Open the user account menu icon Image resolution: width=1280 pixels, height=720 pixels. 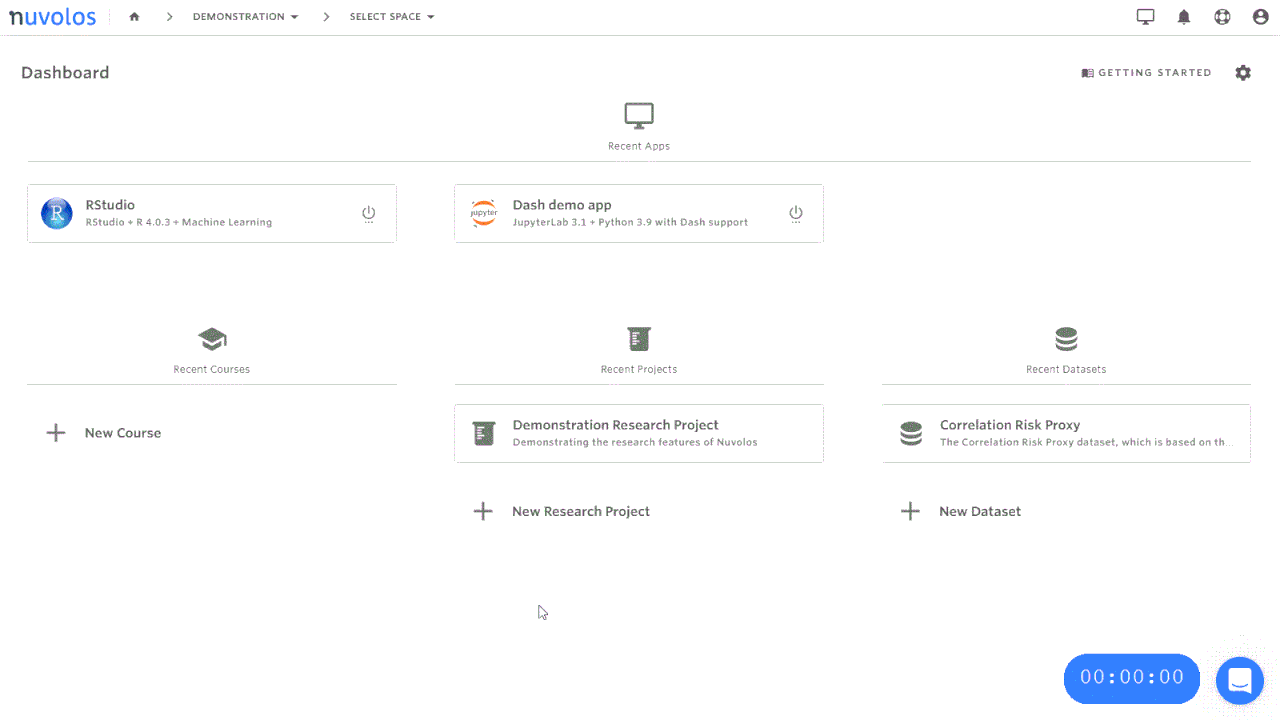click(1260, 17)
